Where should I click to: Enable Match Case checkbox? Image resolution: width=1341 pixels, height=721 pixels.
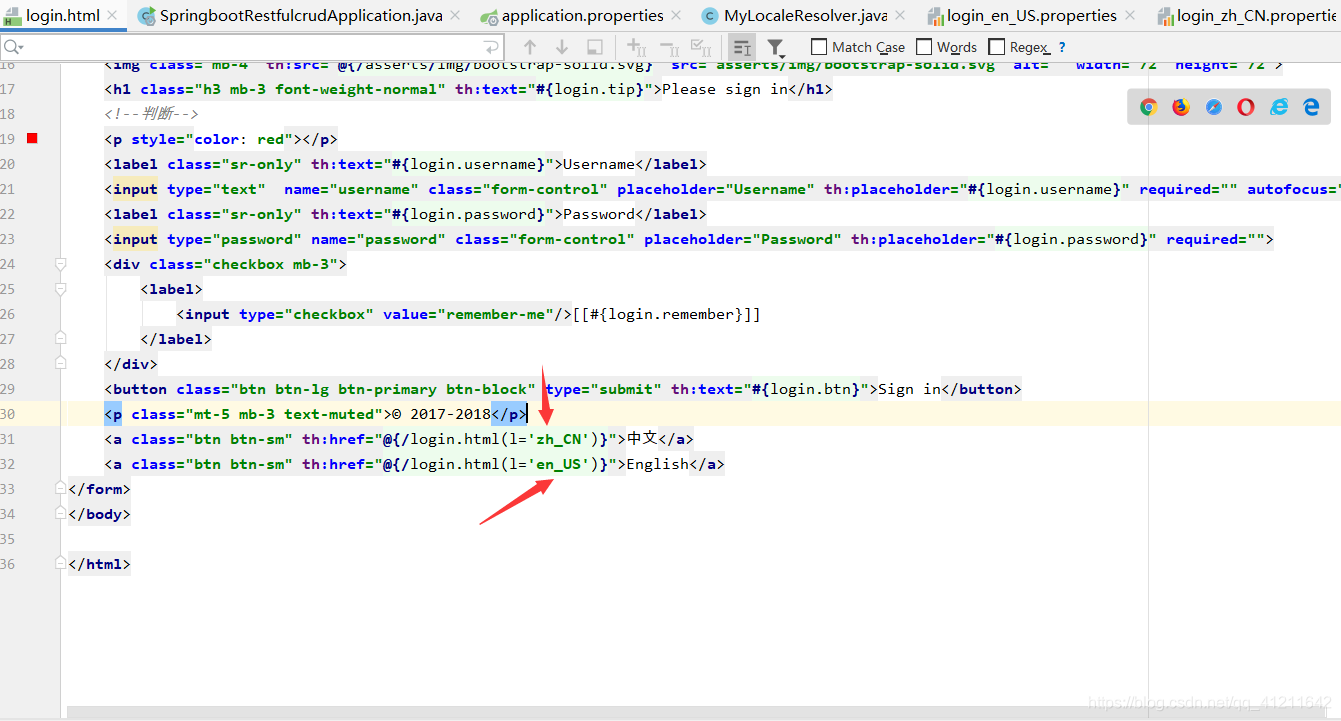tap(819, 47)
